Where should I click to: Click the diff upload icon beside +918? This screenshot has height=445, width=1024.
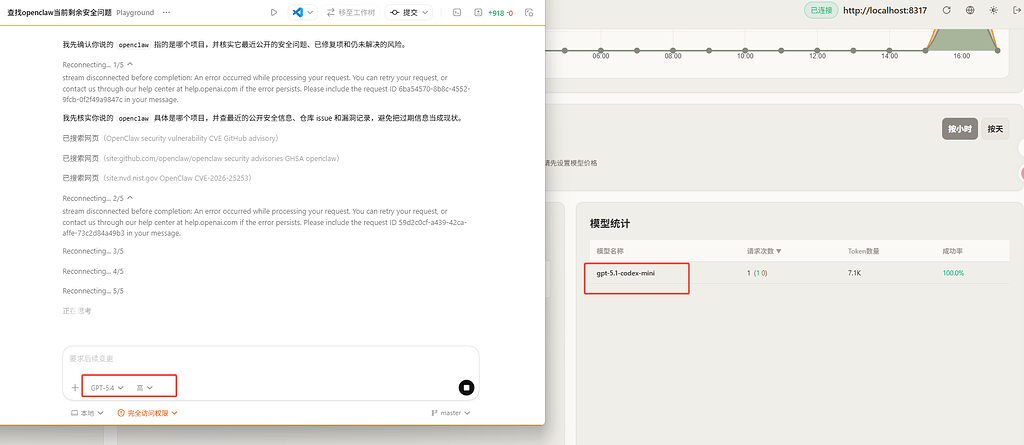click(479, 12)
